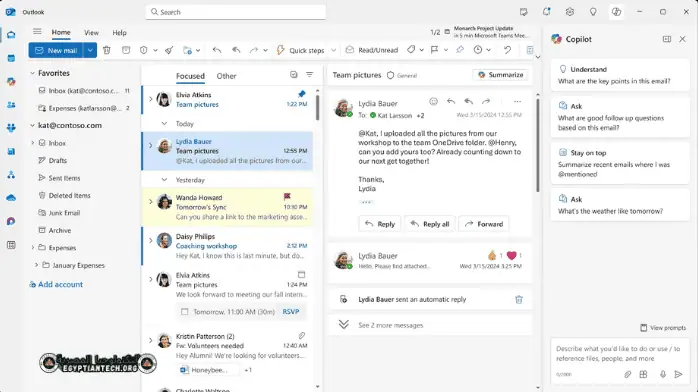Click the RSVP link
The image size is (698, 392).
coord(291,311)
